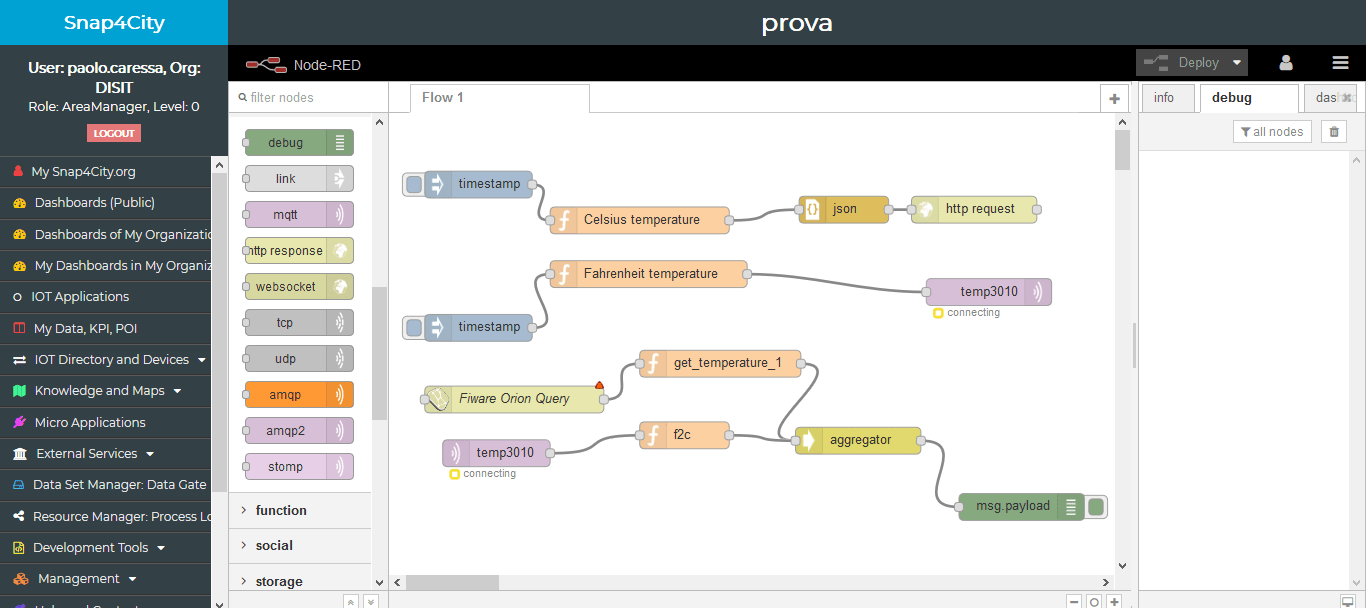Add a new flow with the plus button

(x=1113, y=98)
